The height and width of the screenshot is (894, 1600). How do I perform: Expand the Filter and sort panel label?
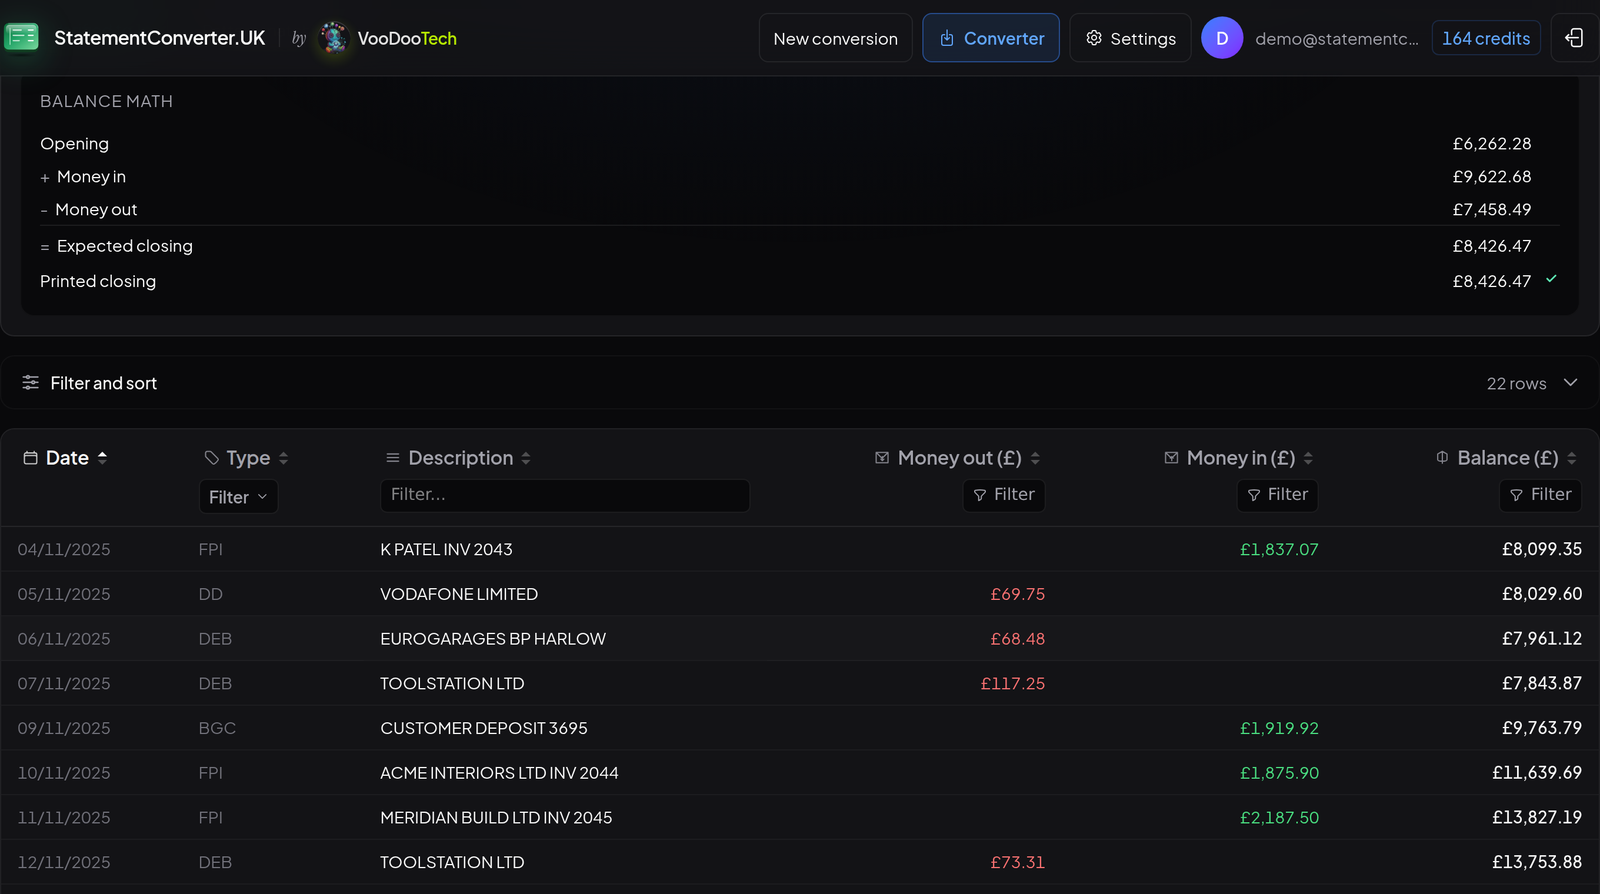click(104, 383)
